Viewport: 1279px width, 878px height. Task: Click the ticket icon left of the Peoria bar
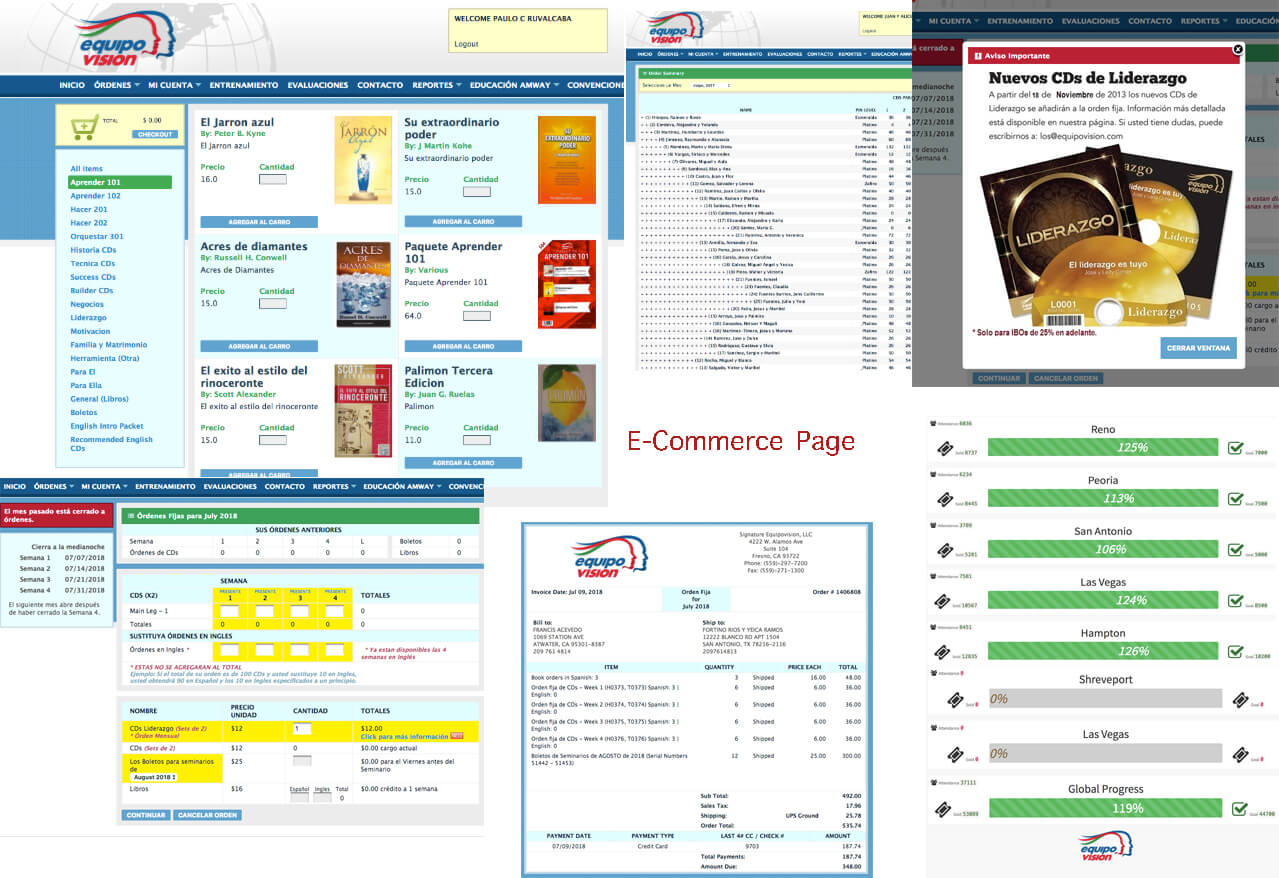click(945, 498)
